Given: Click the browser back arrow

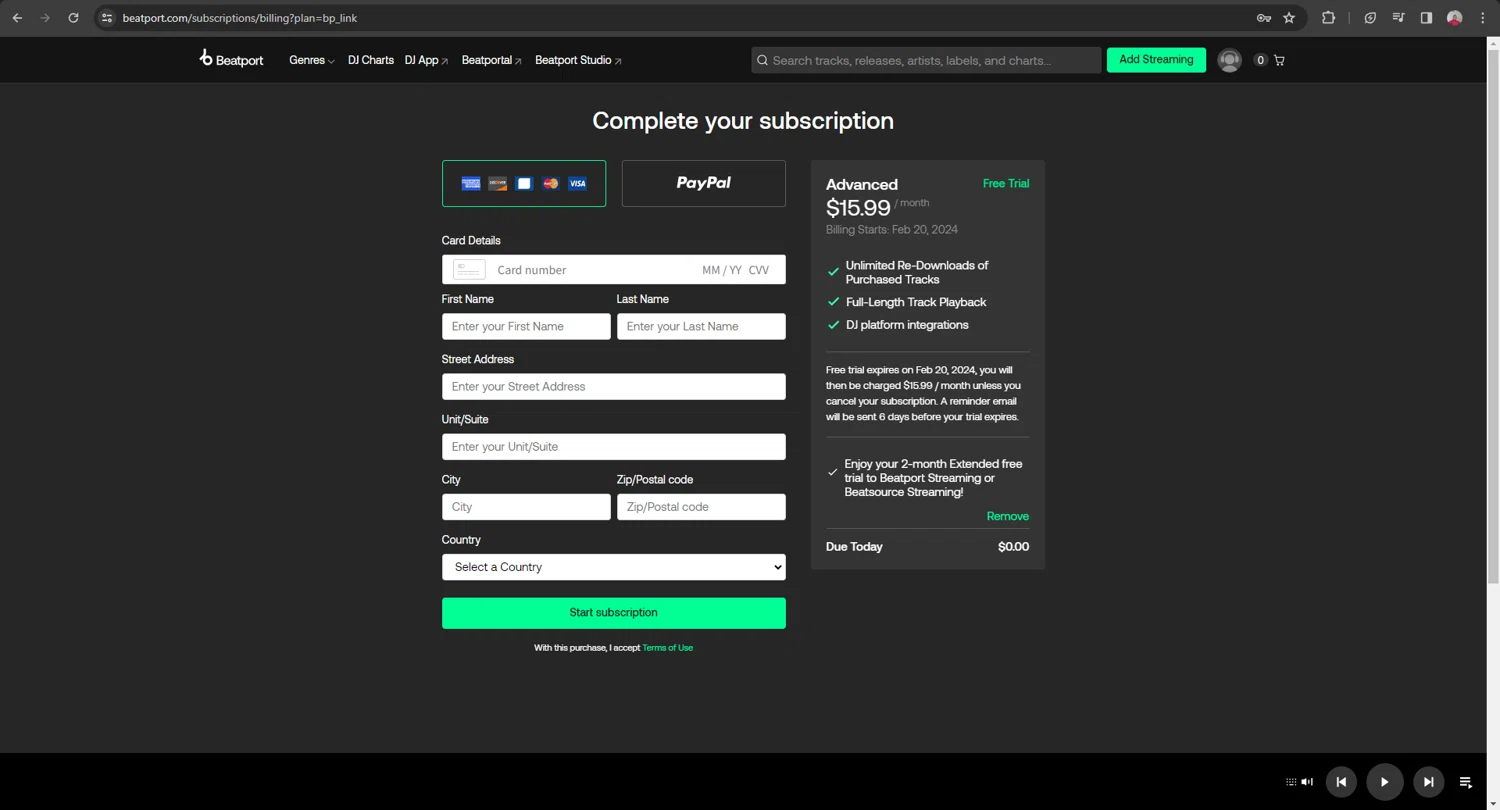Looking at the screenshot, I should pyautogui.click(x=17, y=18).
